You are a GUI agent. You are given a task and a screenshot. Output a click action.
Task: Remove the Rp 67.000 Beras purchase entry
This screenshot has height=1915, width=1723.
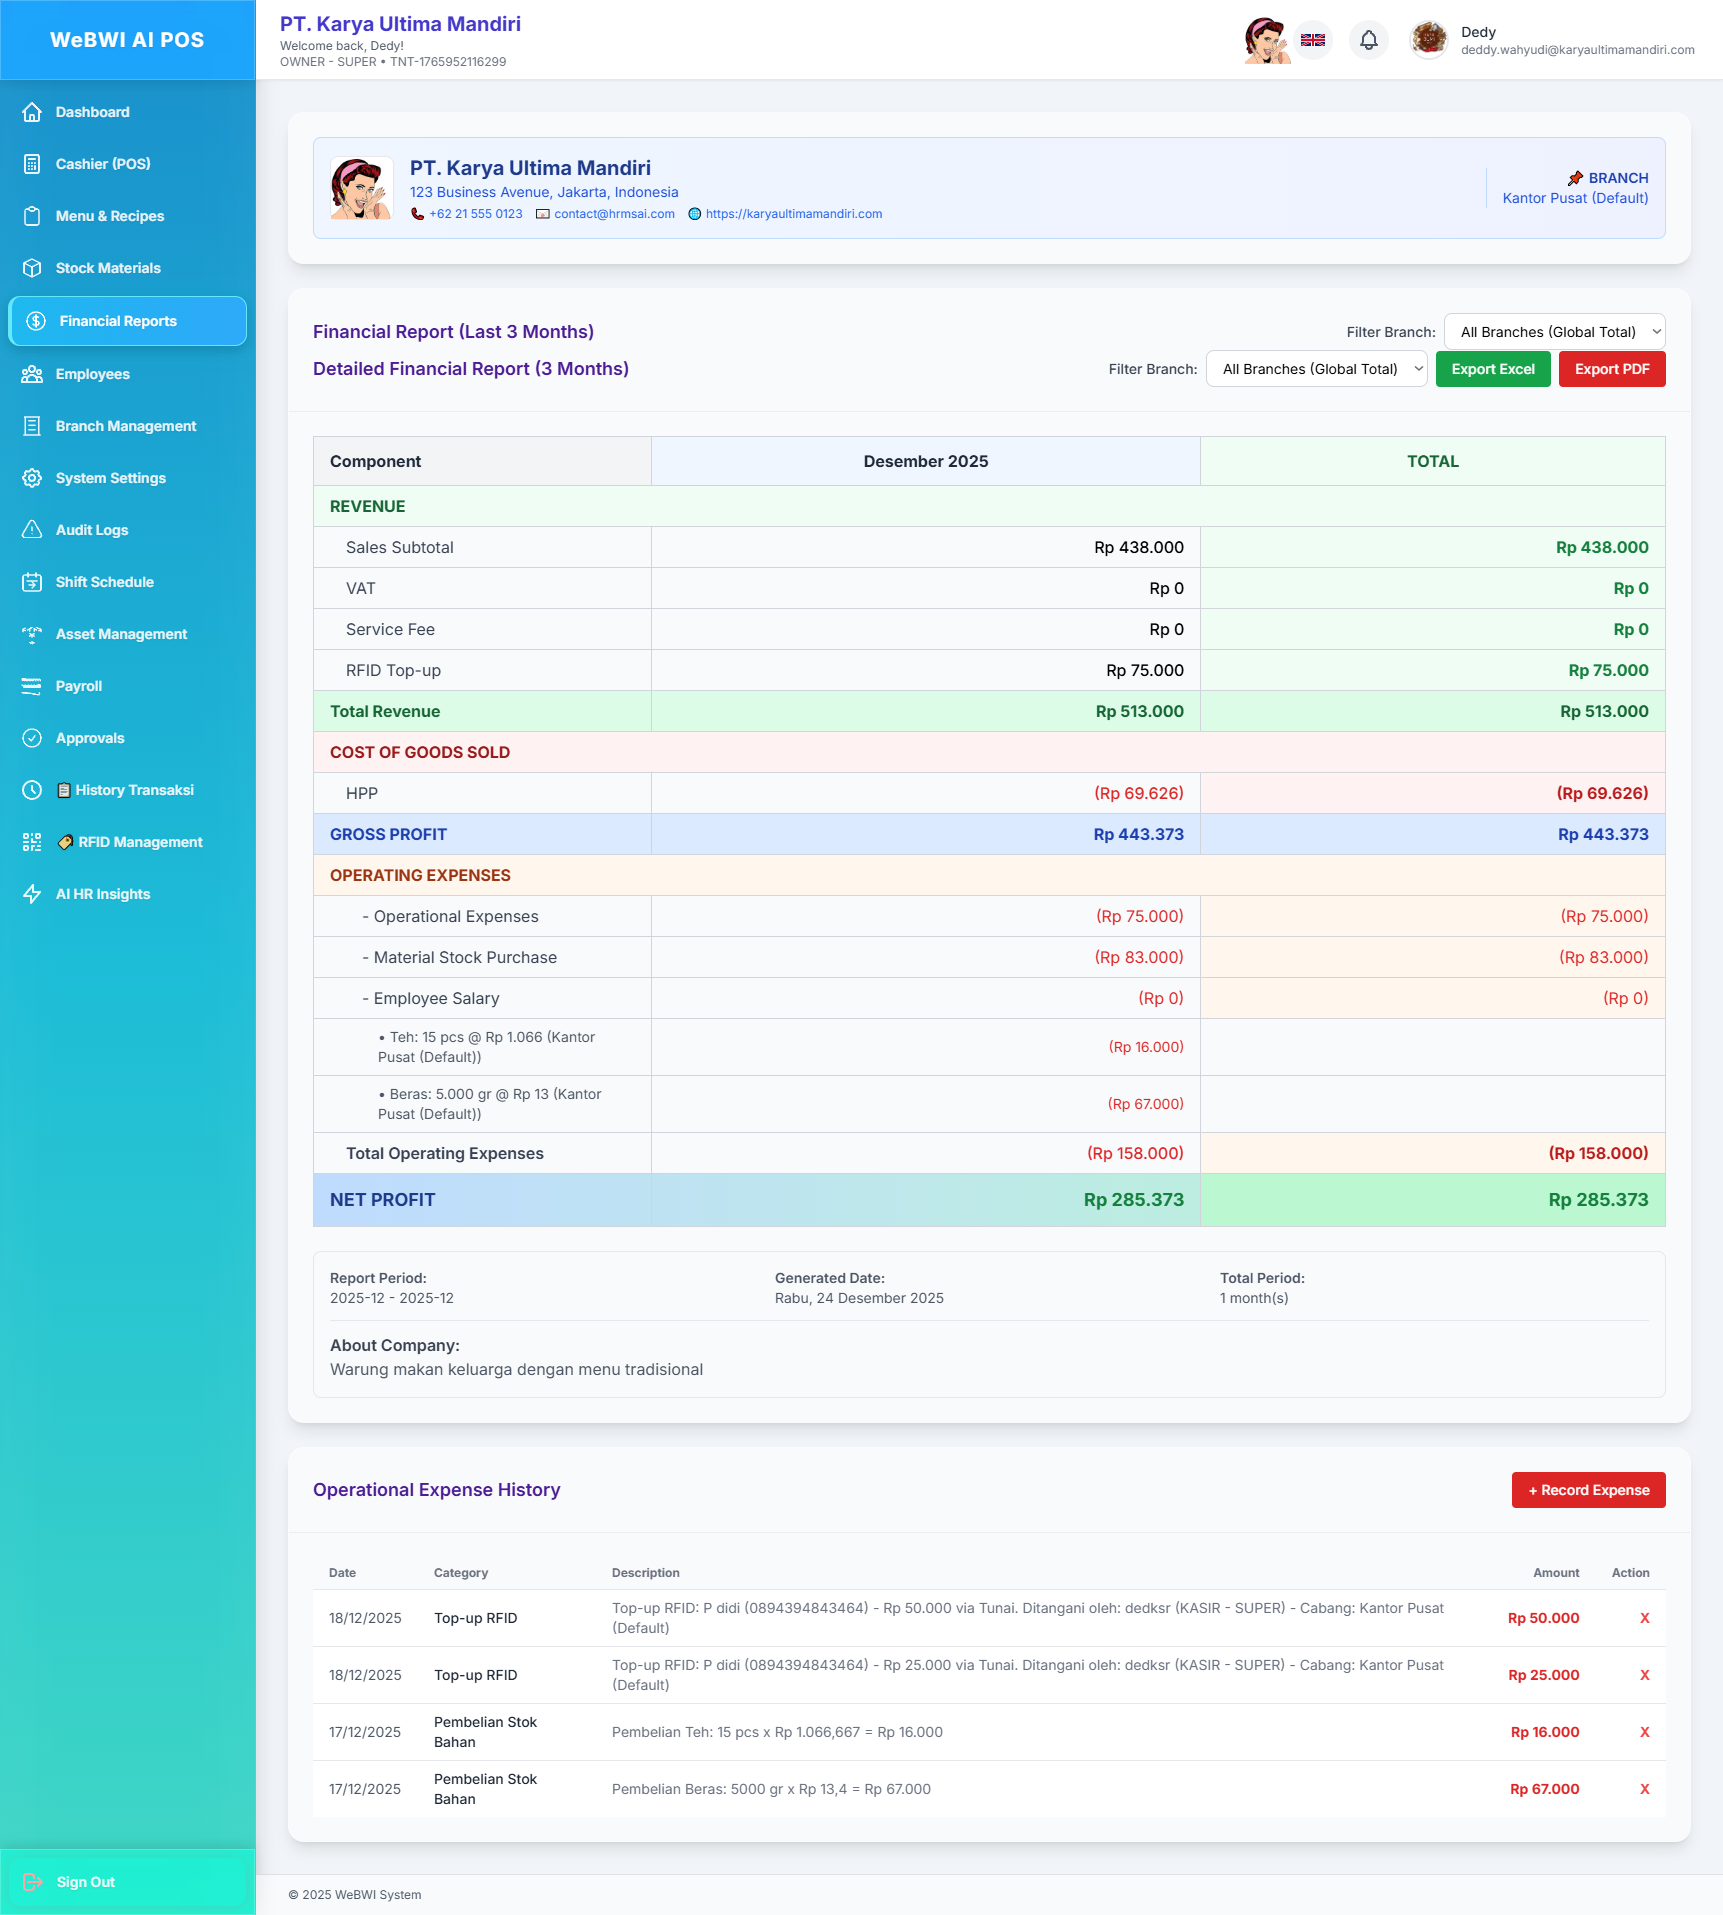1644,1789
